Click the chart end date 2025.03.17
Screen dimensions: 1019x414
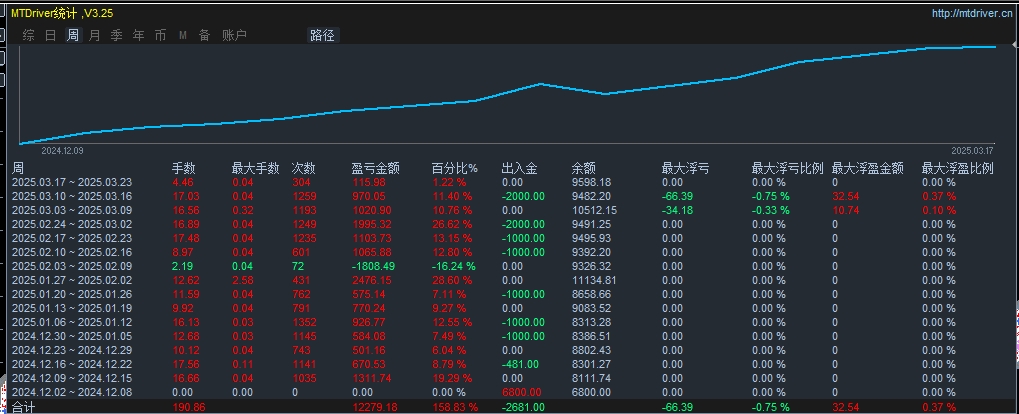point(973,150)
